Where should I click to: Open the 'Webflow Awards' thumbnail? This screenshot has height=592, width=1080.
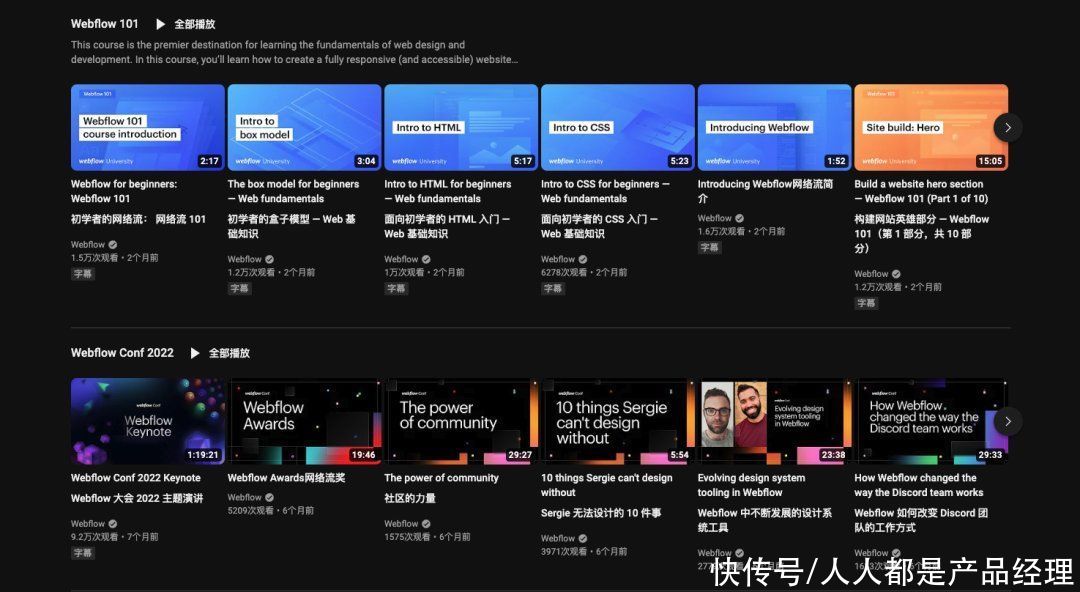click(x=304, y=421)
